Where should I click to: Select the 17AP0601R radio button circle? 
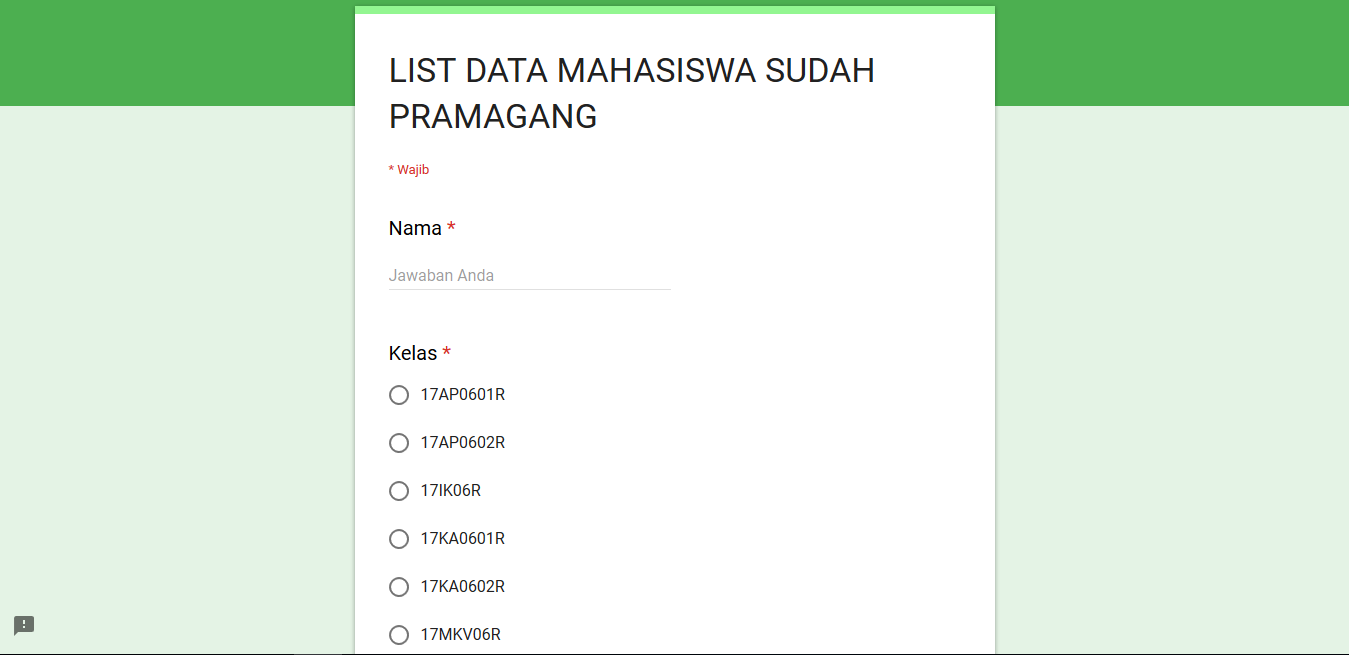[399, 395]
